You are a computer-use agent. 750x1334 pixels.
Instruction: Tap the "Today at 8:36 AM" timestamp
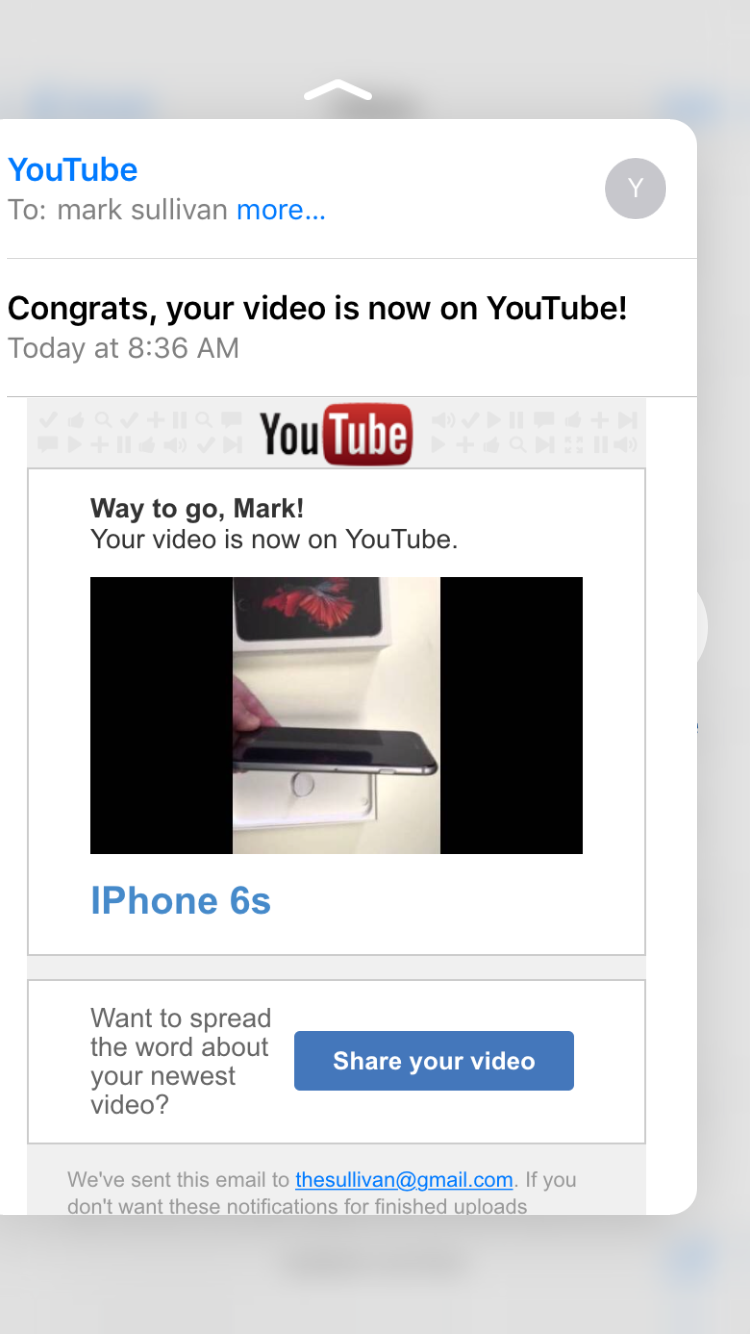(123, 348)
